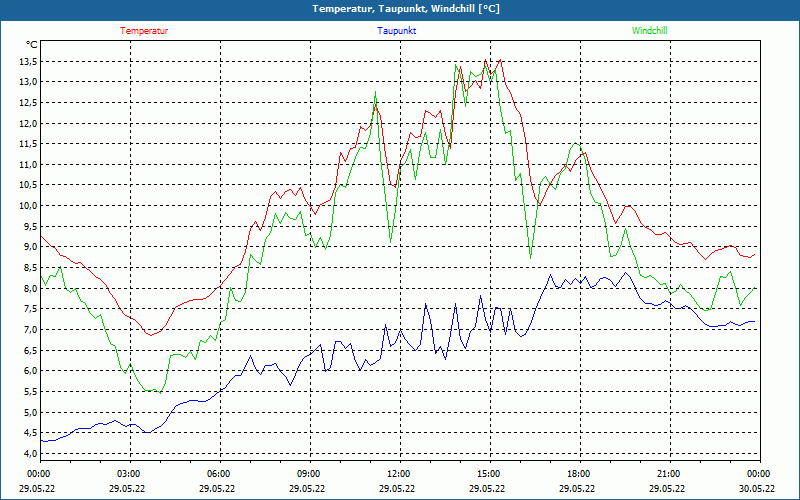
Task: Click the 7,0 value on the y-axis
Action: pyautogui.click(x=30, y=330)
